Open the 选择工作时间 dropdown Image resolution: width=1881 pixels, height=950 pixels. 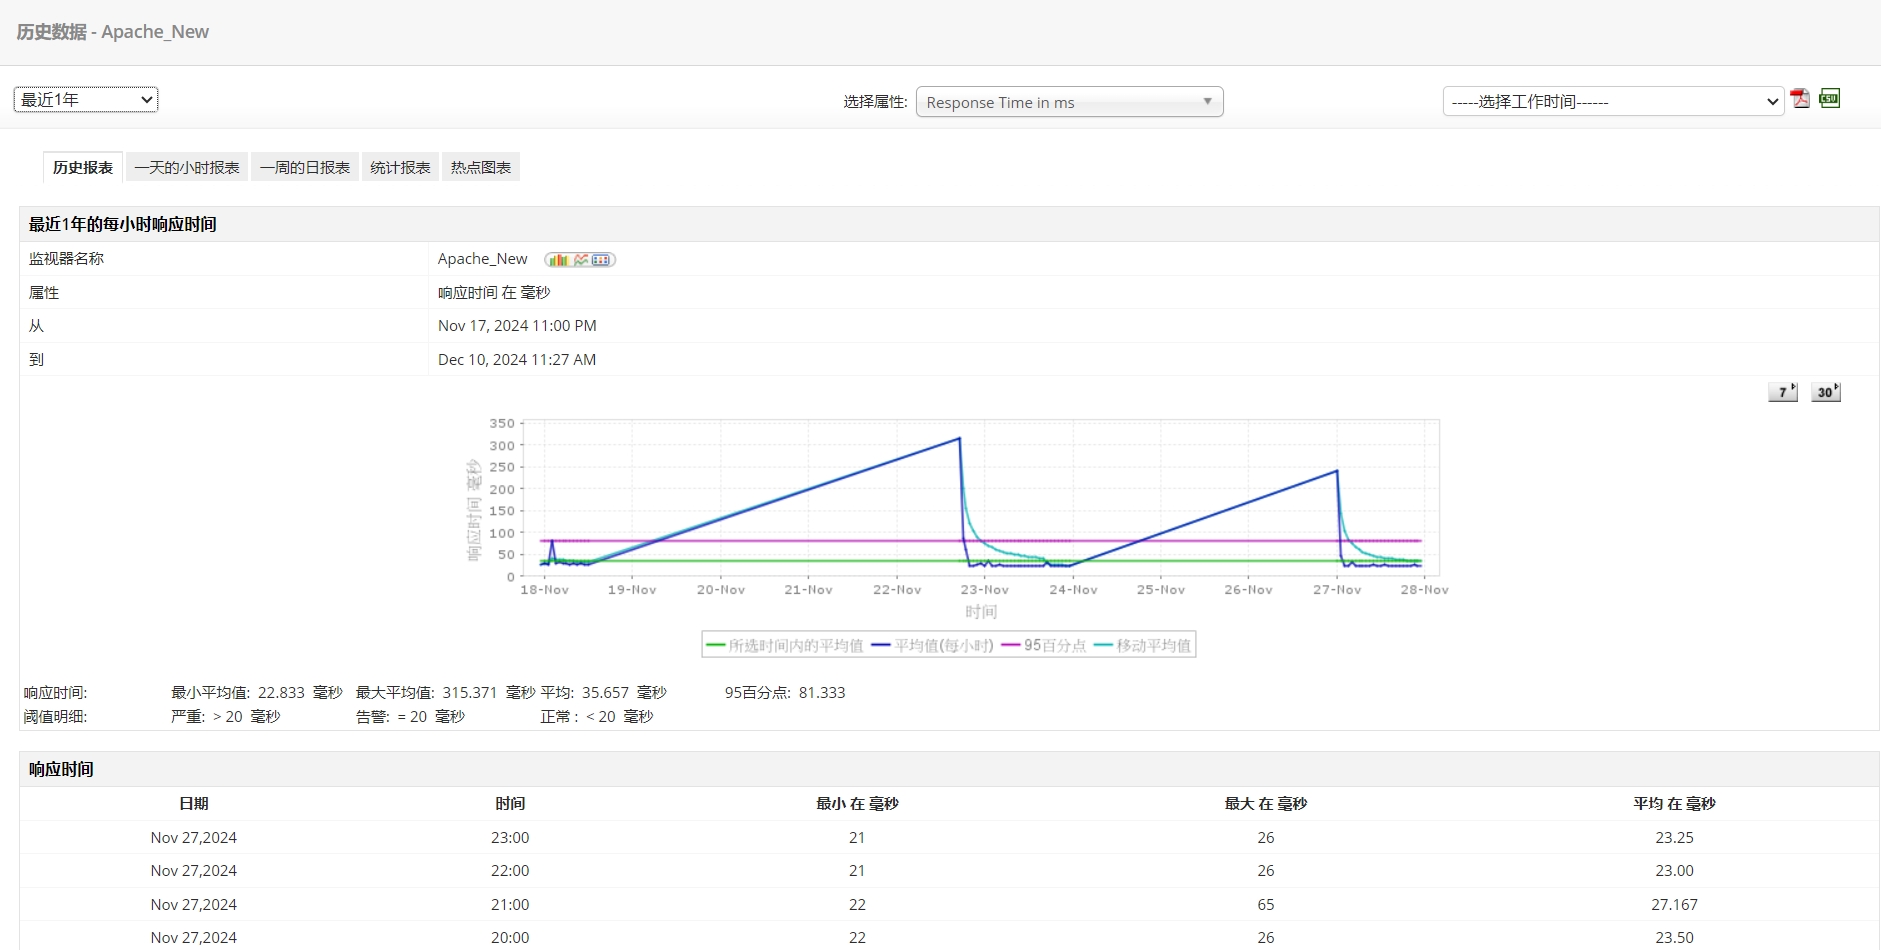click(x=1613, y=102)
